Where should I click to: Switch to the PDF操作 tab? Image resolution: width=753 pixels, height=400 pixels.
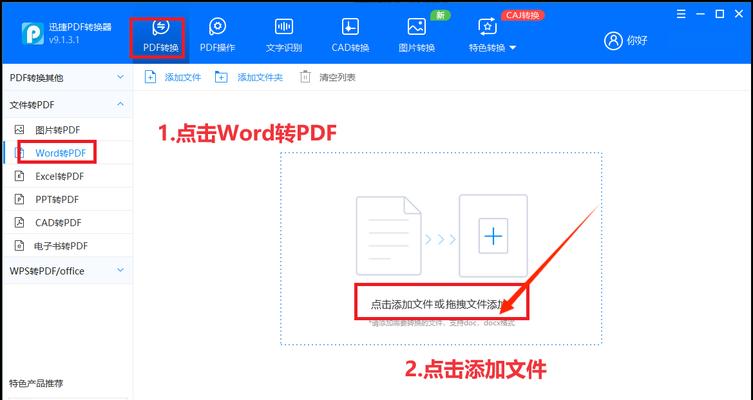(x=217, y=36)
